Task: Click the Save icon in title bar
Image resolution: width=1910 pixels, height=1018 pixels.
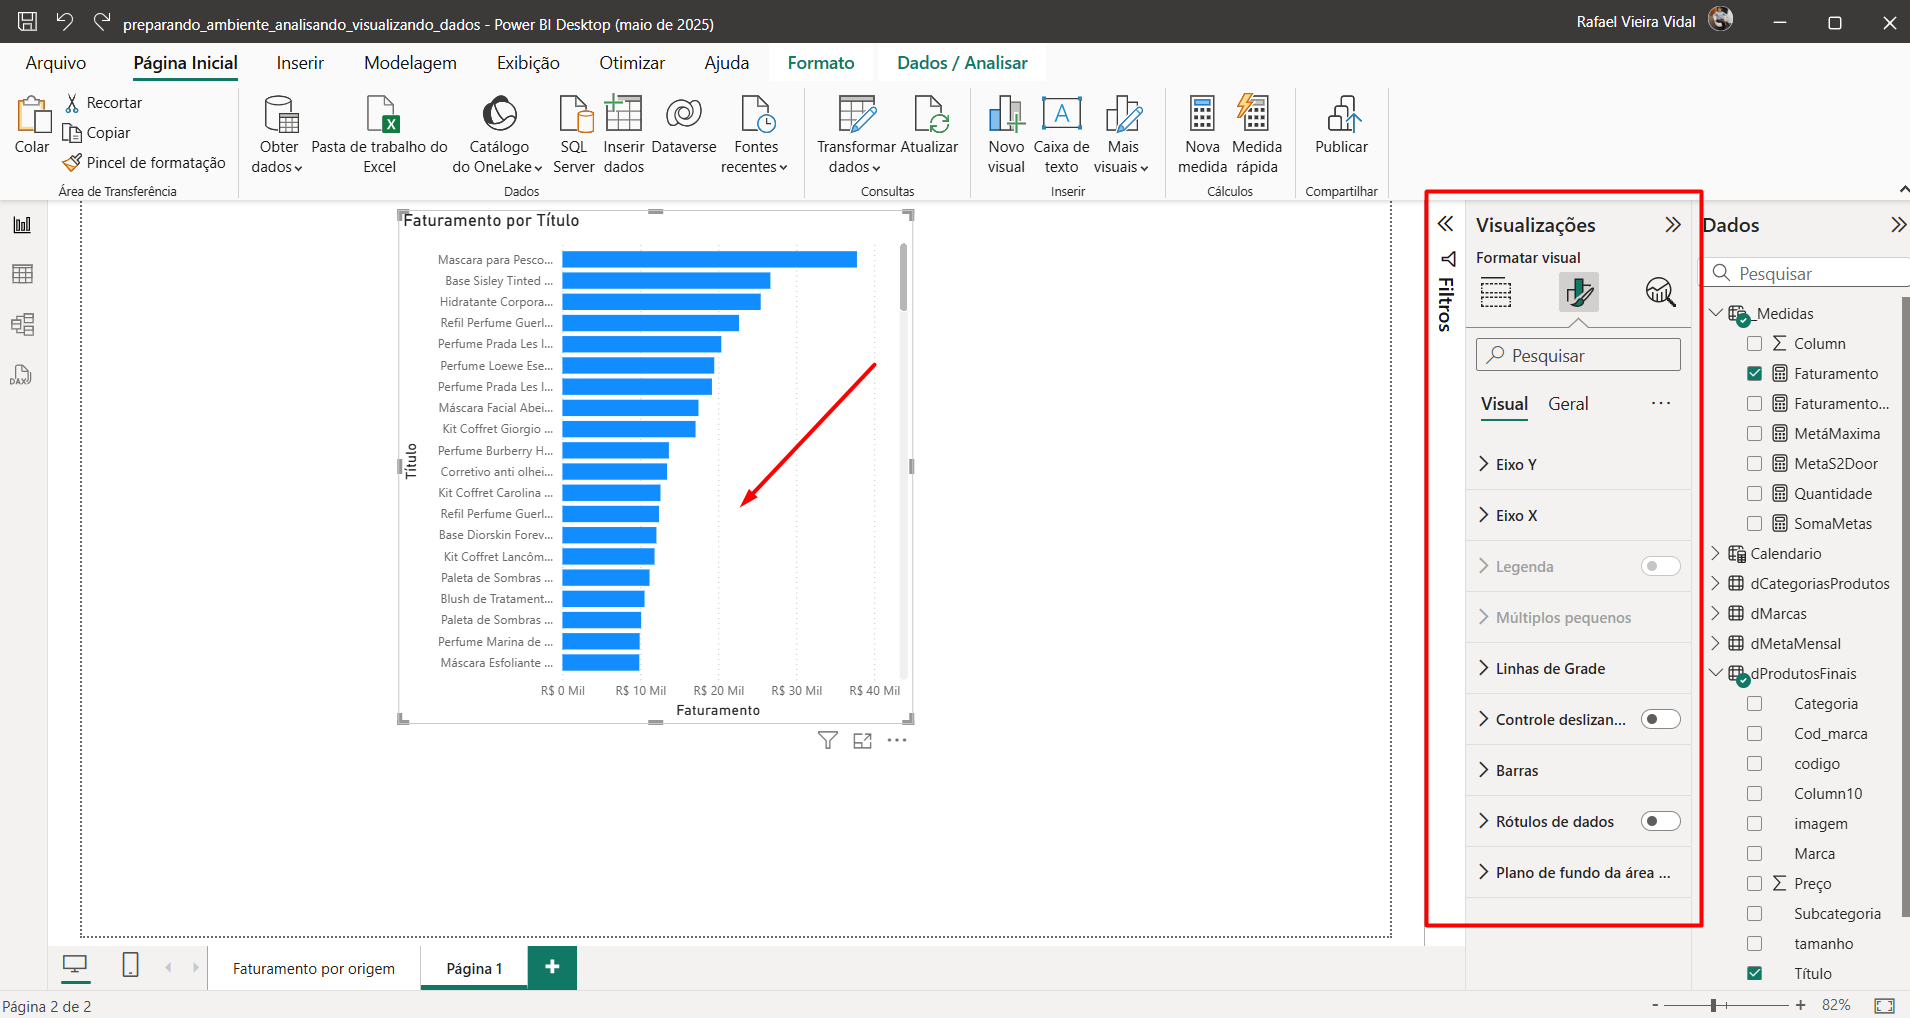Action: tap(28, 21)
